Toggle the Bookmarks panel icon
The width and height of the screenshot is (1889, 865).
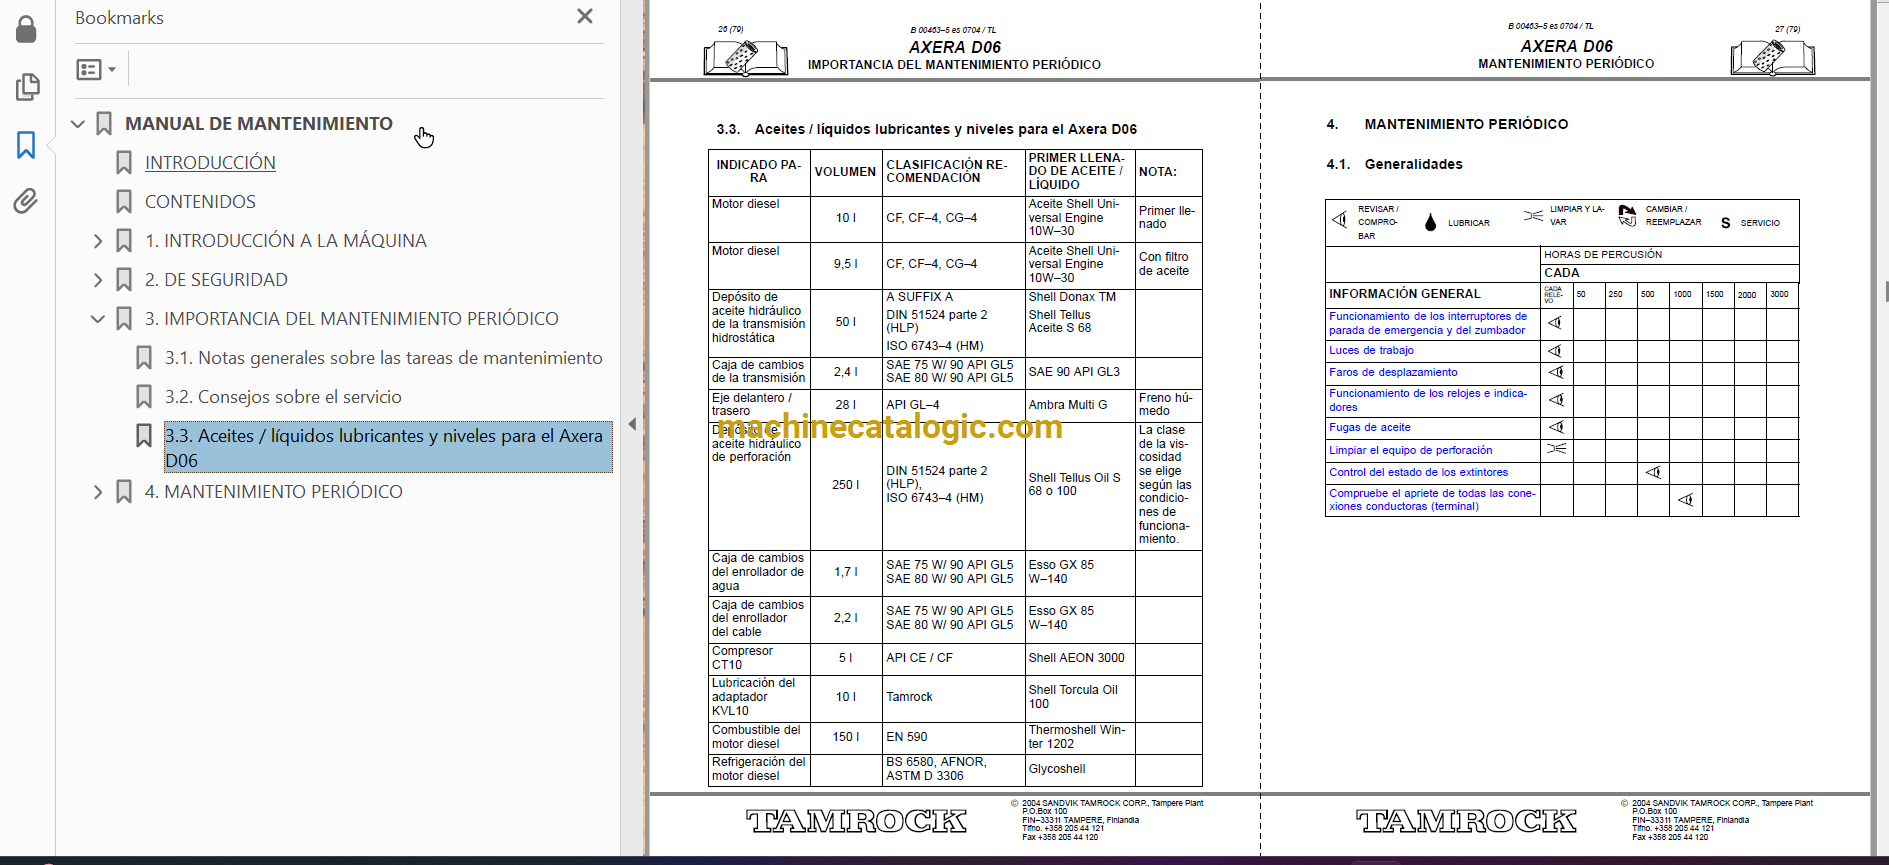tap(26, 145)
